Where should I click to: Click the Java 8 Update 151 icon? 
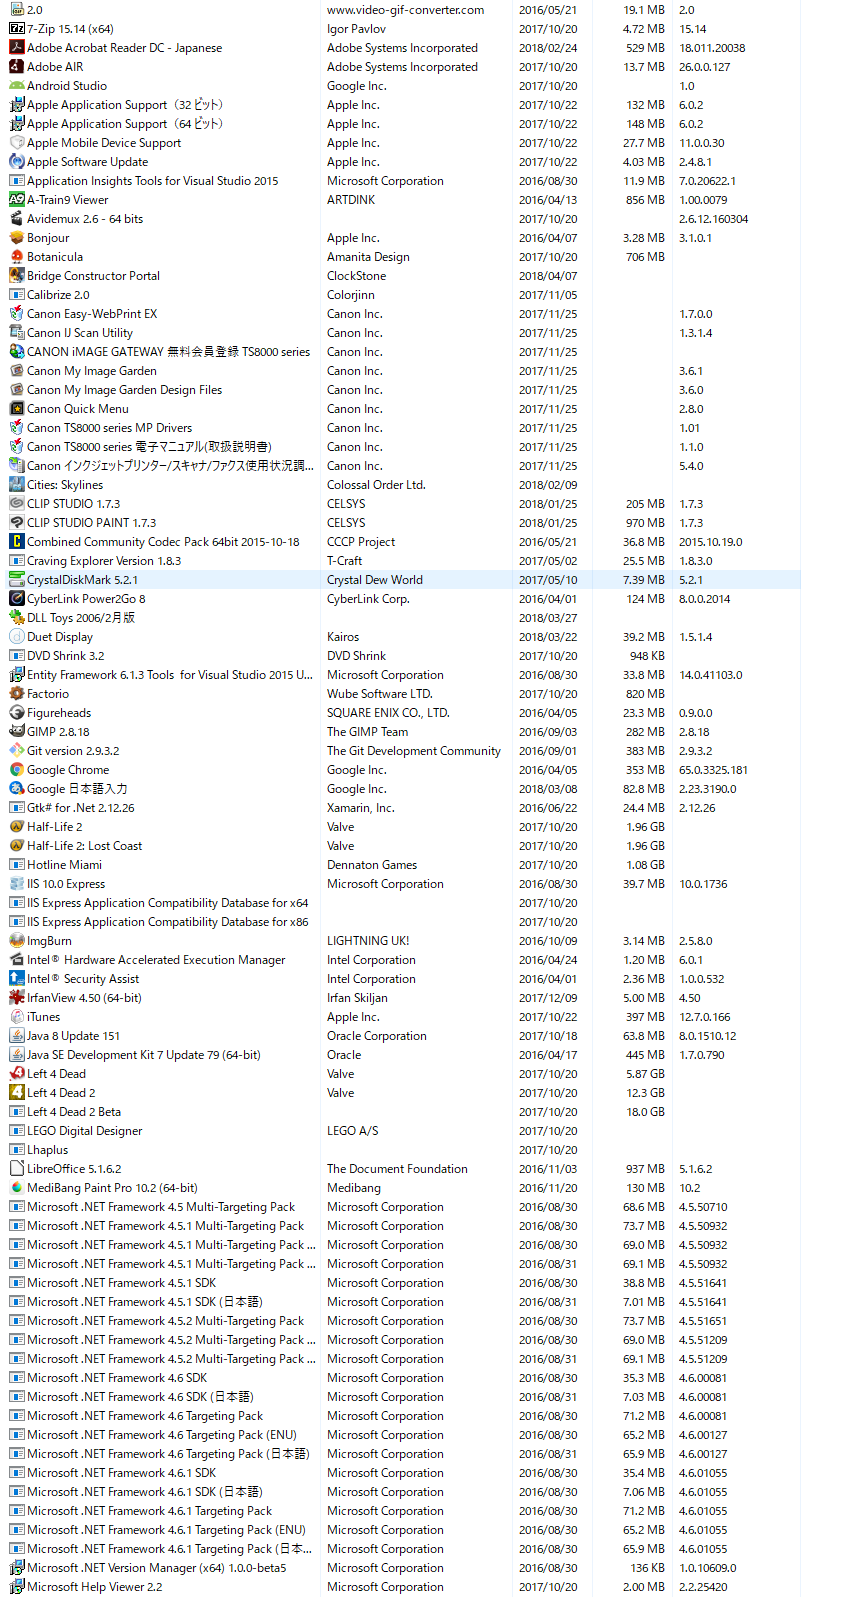pyautogui.click(x=16, y=1035)
